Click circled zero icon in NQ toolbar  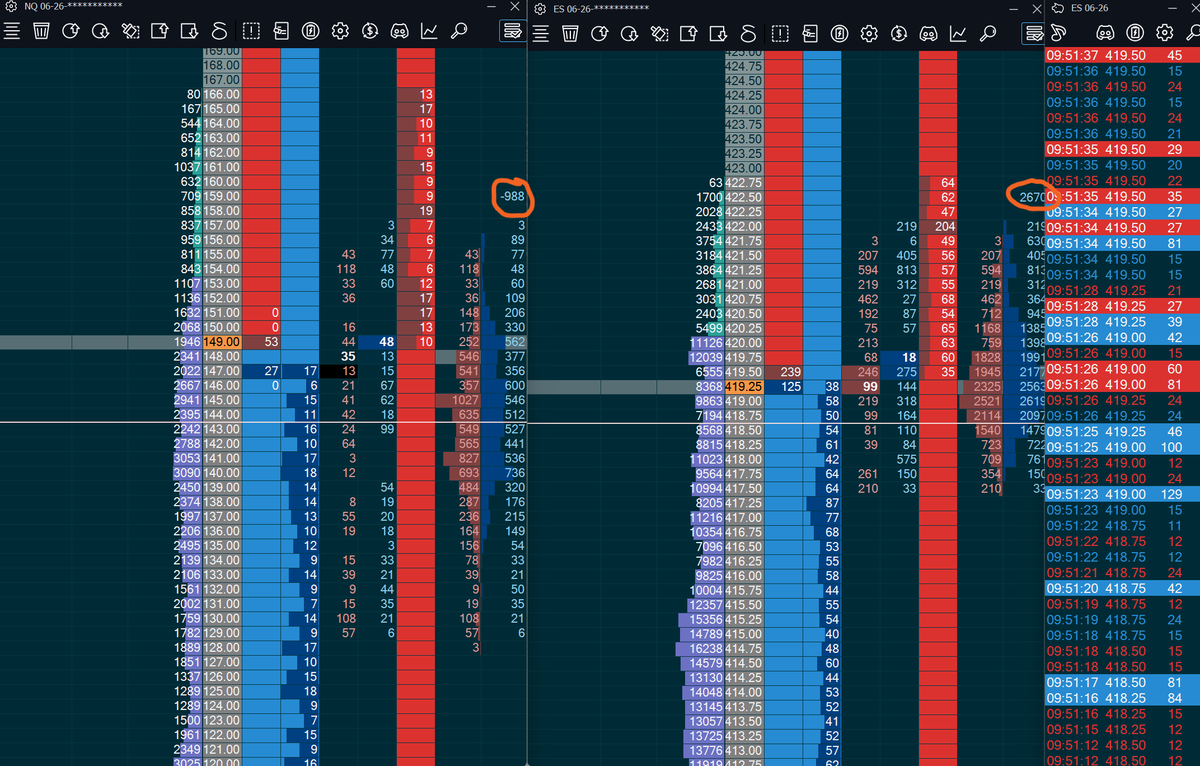point(310,31)
